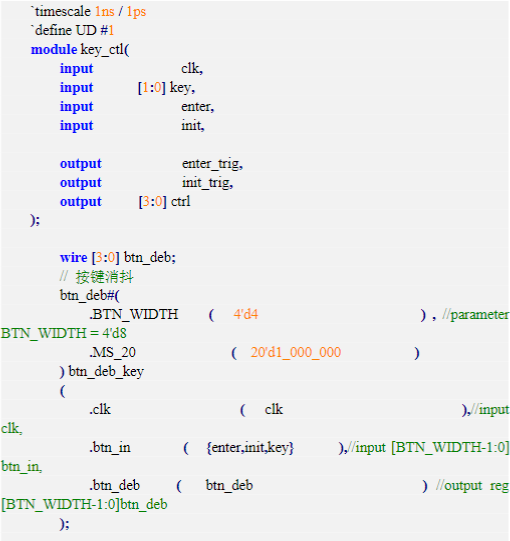Select the init_trig output port
Screen dimensions: 510x541
pos(208,183)
